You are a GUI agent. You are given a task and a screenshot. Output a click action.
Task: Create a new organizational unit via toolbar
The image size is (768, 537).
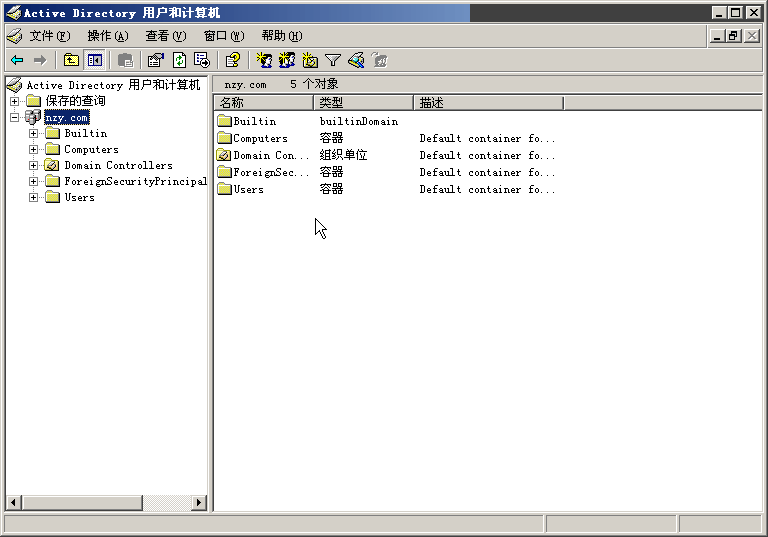(x=310, y=60)
